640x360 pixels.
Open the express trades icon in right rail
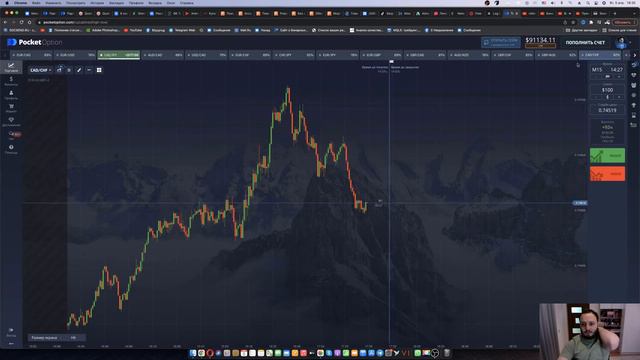(634, 95)
